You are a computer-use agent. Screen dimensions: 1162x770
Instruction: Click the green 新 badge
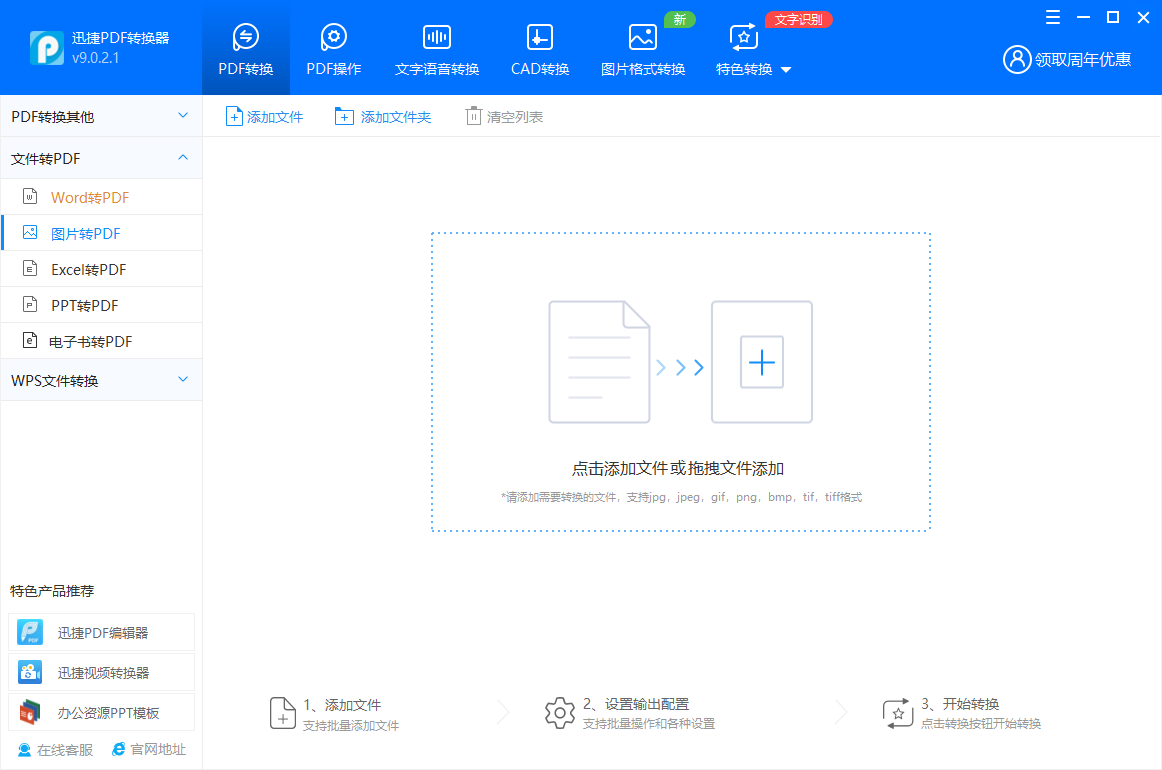tap(680, 19)
